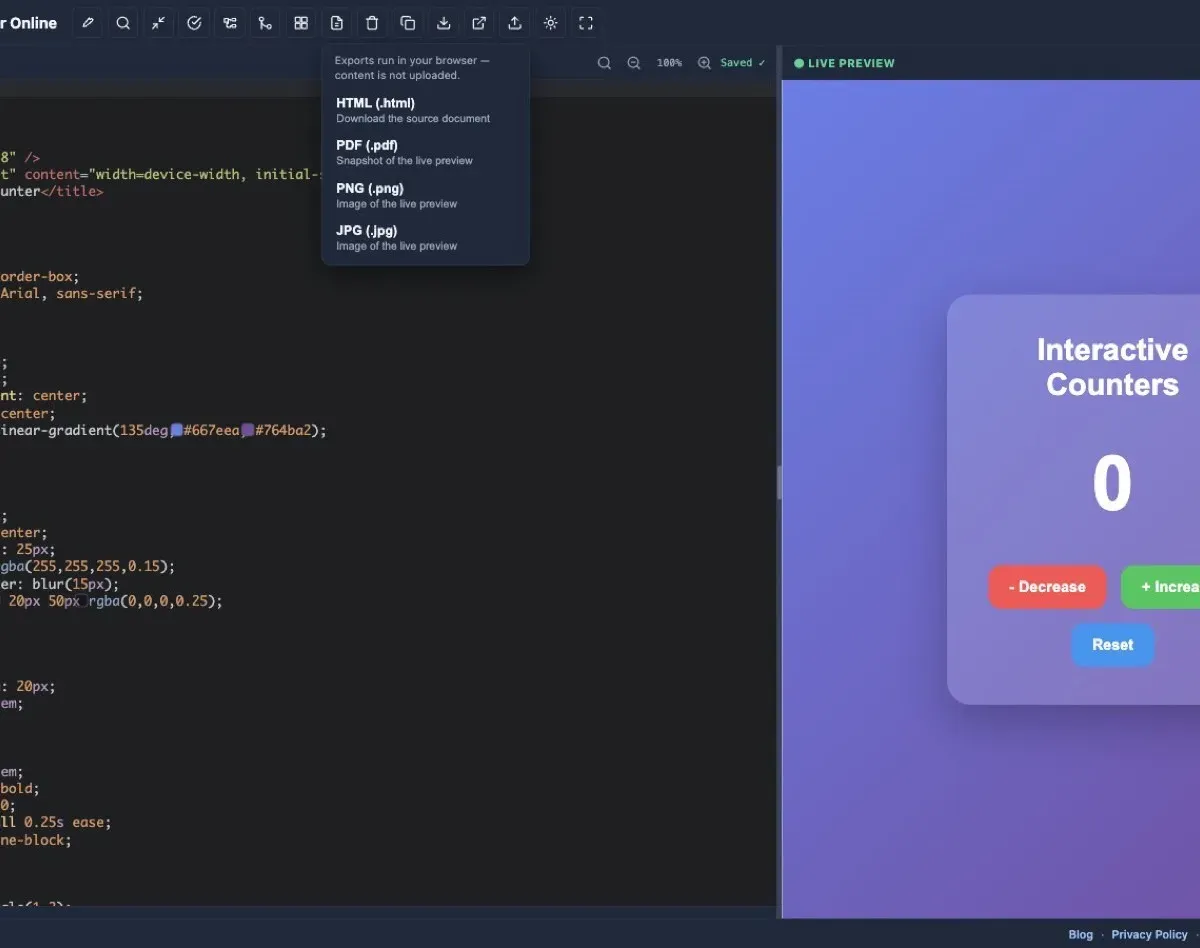Click the LIVE PREVIEW label
This screenshot has width=1200, height=948.
pyautogui.click(x=851, y=63)
